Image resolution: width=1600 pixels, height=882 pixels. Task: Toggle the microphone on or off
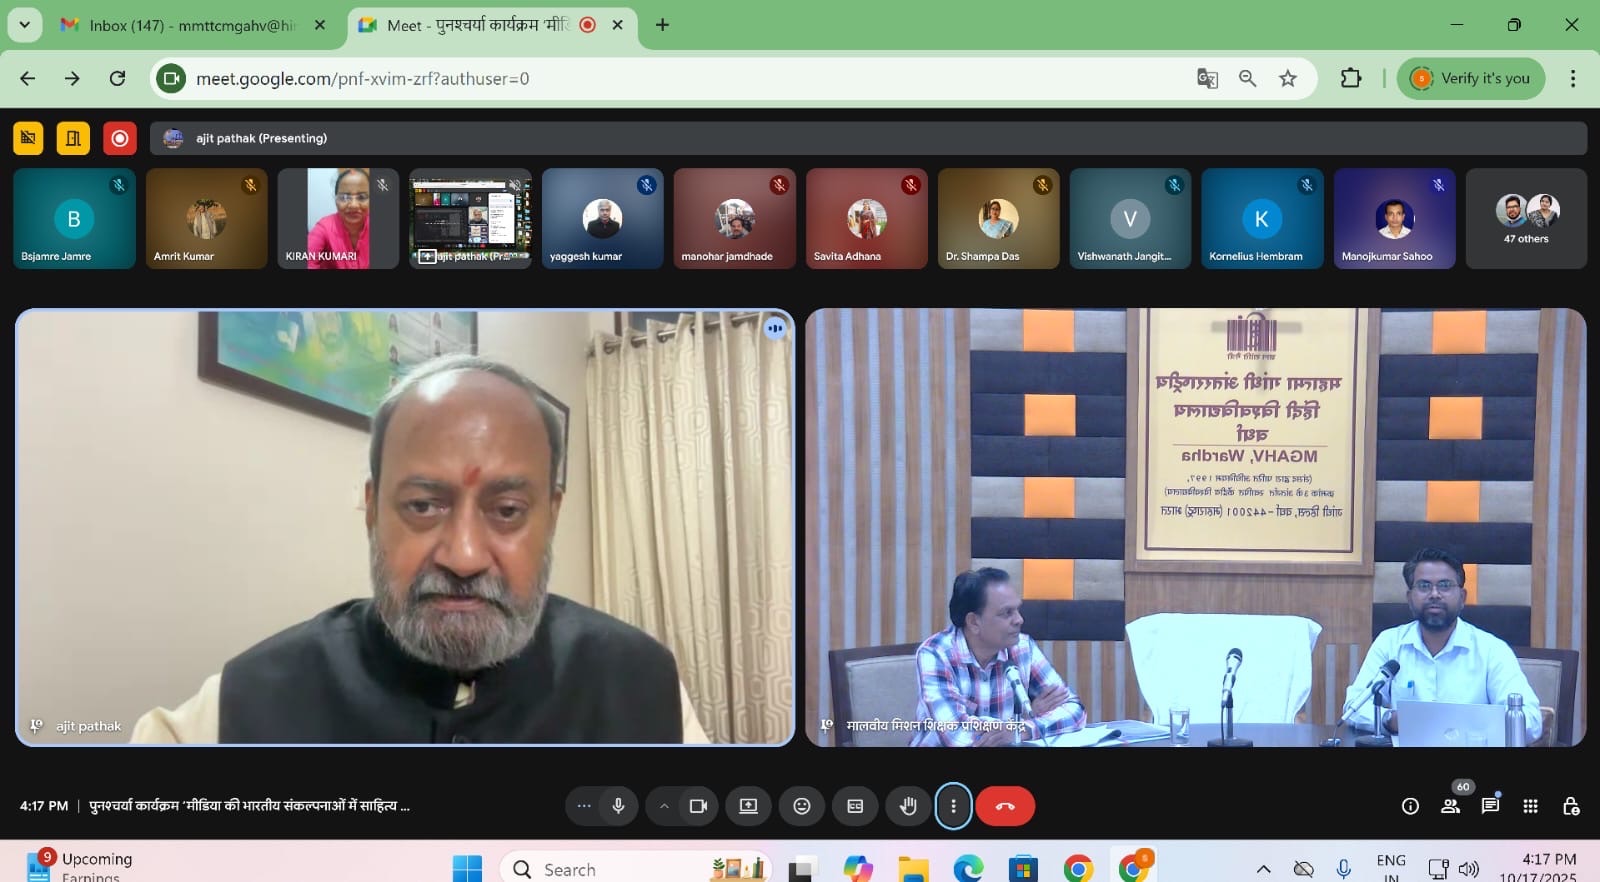pos(619,806)
